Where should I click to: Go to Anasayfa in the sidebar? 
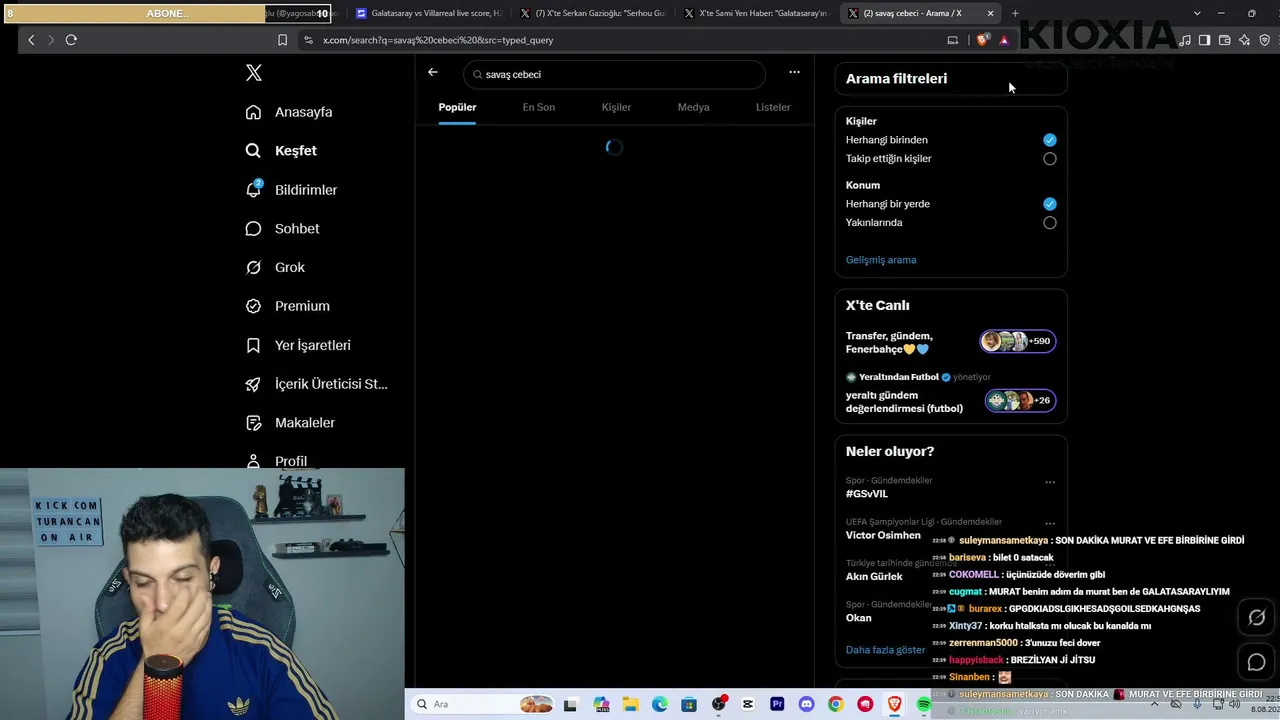tap(289, 112)
